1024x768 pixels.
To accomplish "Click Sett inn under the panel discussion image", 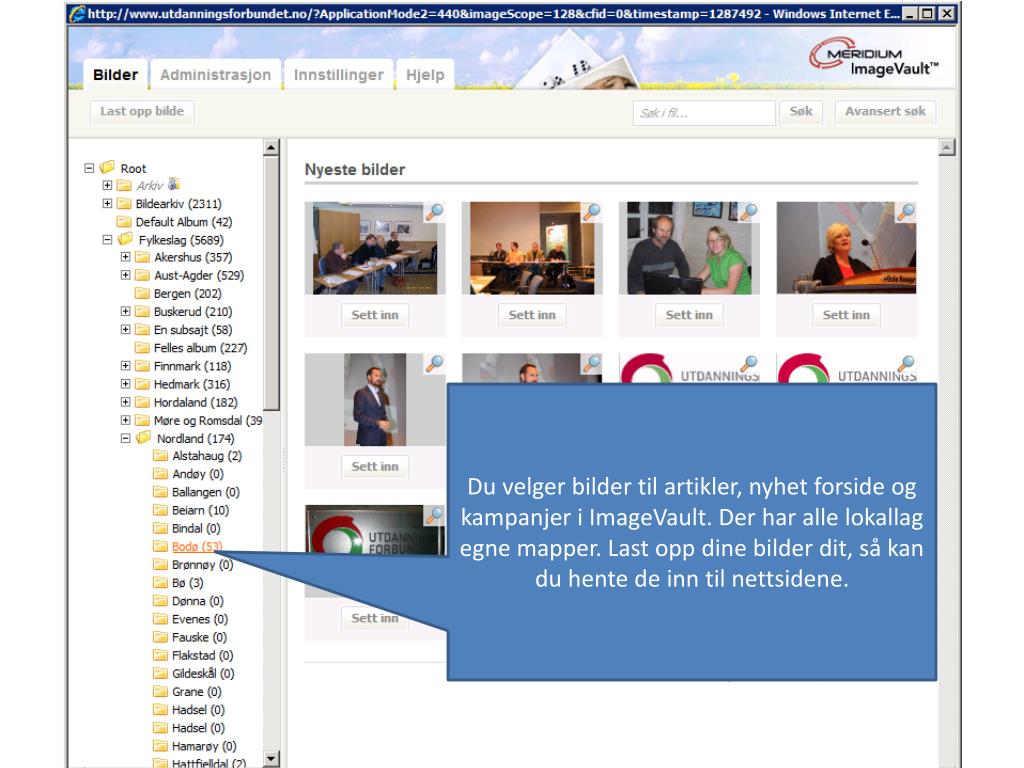I will pos(532,315).
